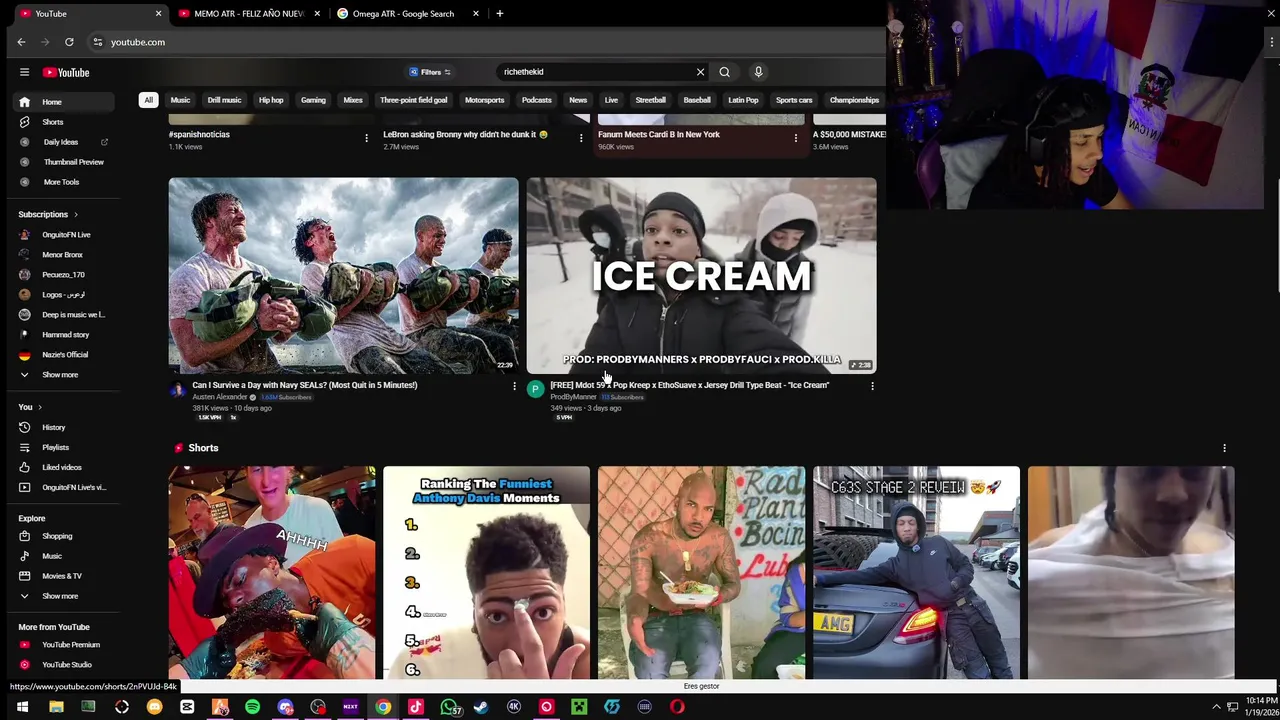Open Windows Start menu
Image resolution: width=1280 pixels, height=720 pixels.
coord(22,707)
